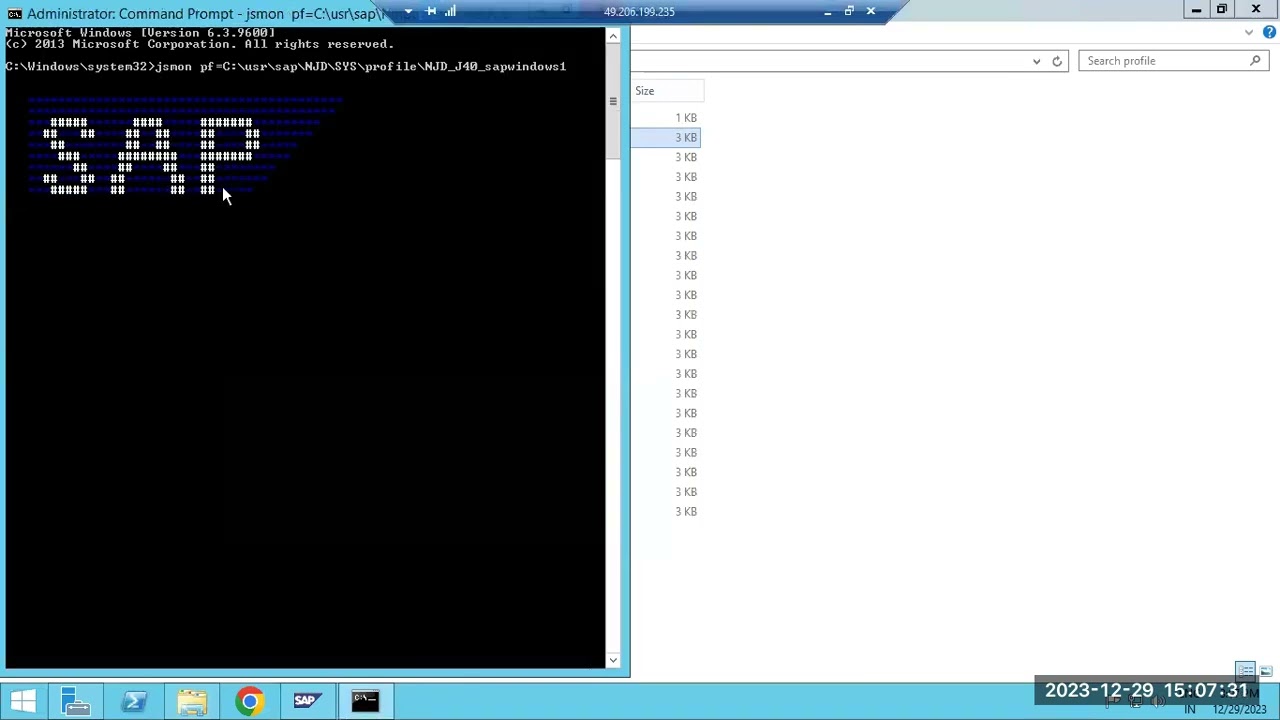Open the address bar history drop-down
This screenshot has height=720, width=1280.
pyautogui.click(x=1036, y=61)
